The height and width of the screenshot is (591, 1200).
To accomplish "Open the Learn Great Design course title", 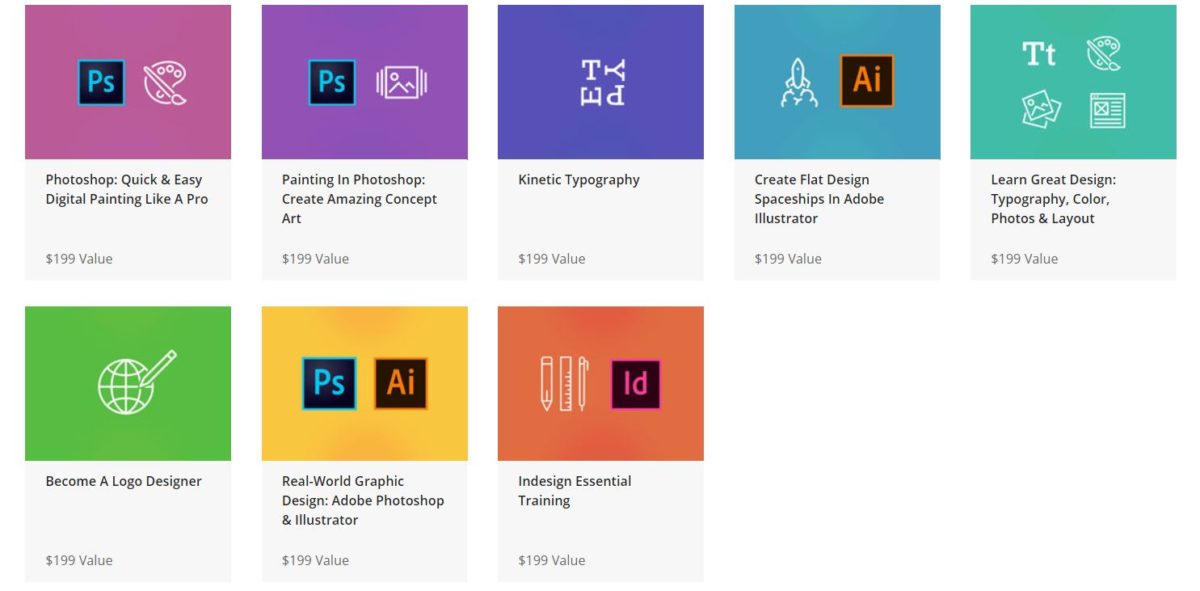I will [x=1053, y=199].
